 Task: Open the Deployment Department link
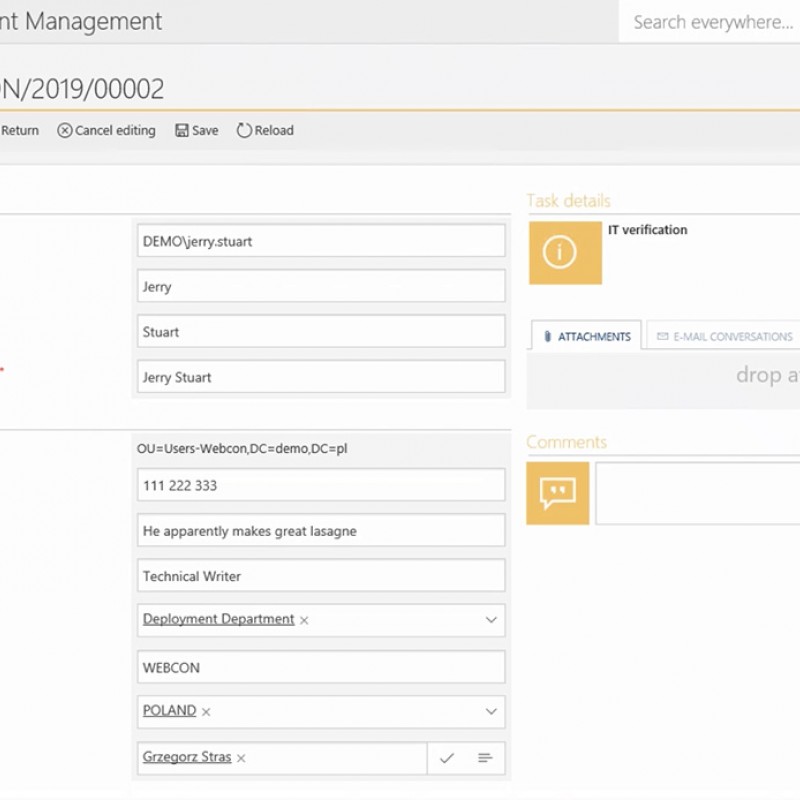(218, 619)
